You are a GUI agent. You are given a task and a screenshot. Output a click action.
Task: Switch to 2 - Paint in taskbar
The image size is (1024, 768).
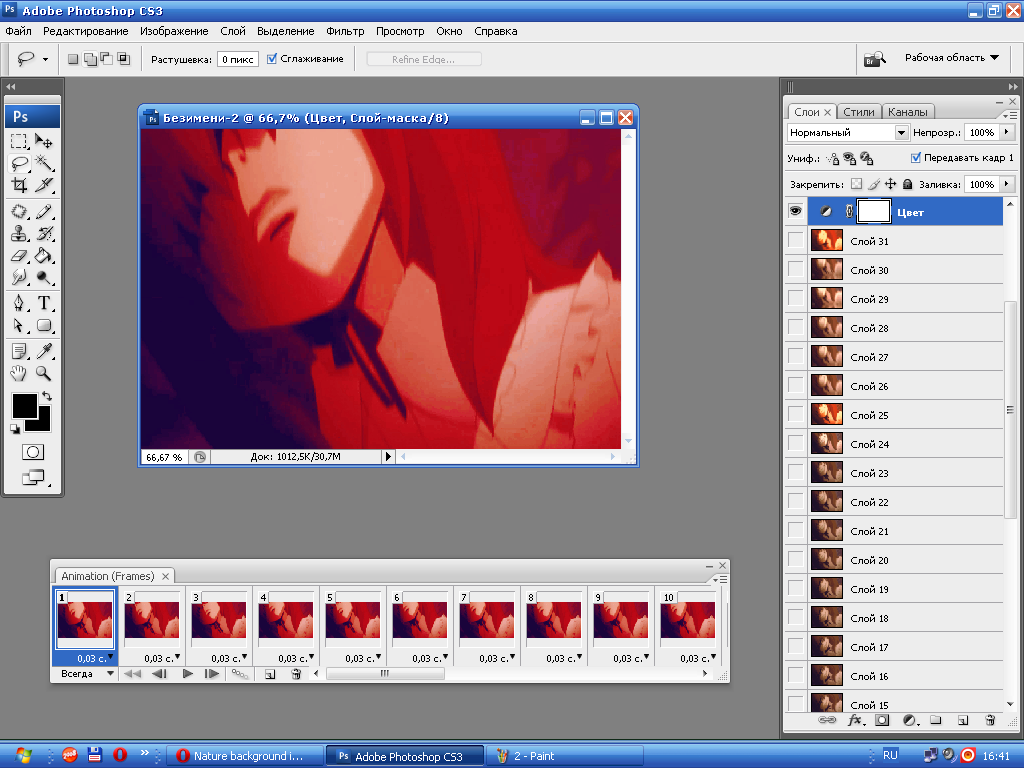click(565, 756)
